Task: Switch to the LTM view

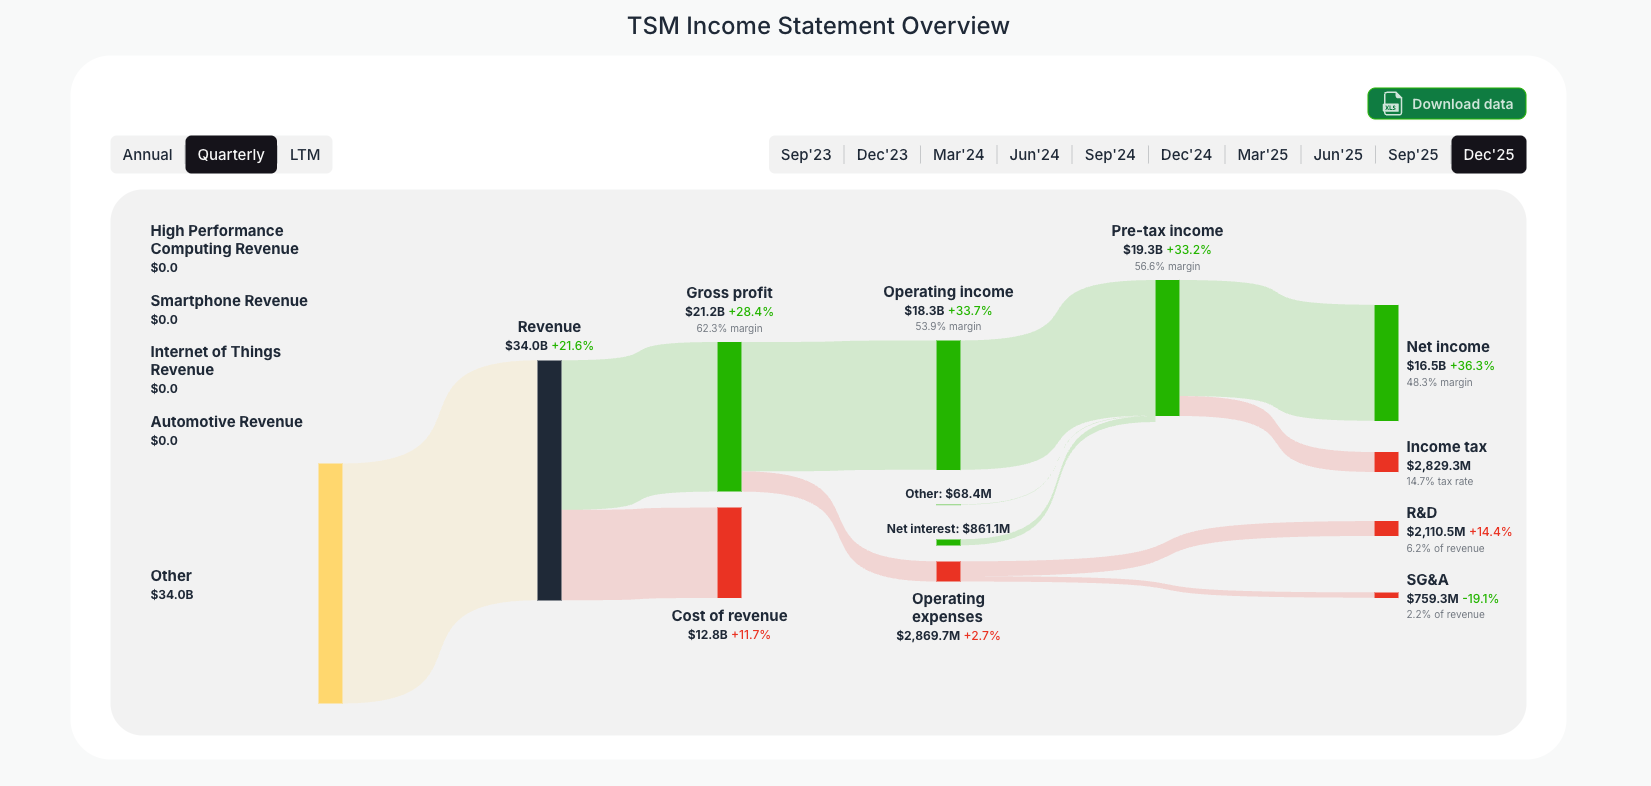Action: tap(305, 155)
